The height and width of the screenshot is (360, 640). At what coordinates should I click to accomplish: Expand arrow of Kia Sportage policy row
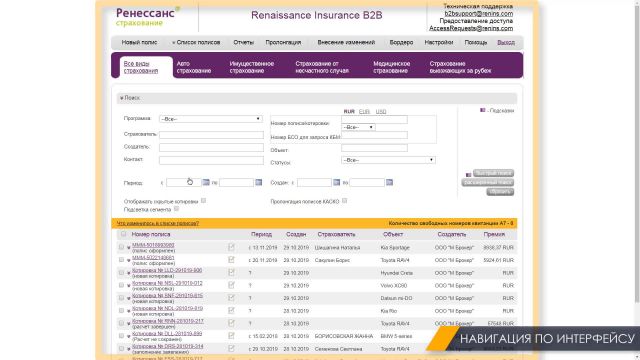pos(129,248)
